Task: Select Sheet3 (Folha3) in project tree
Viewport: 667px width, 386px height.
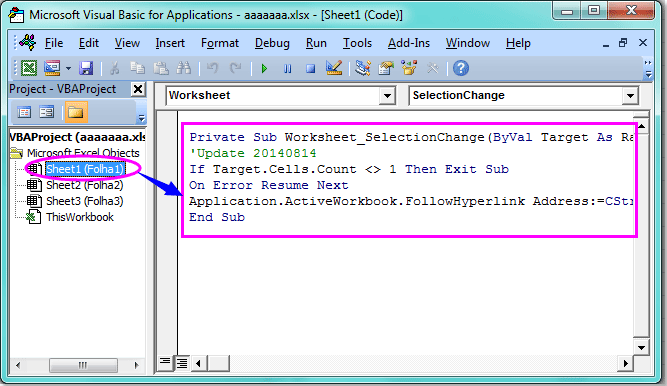Action: click(x=85, y=201)
